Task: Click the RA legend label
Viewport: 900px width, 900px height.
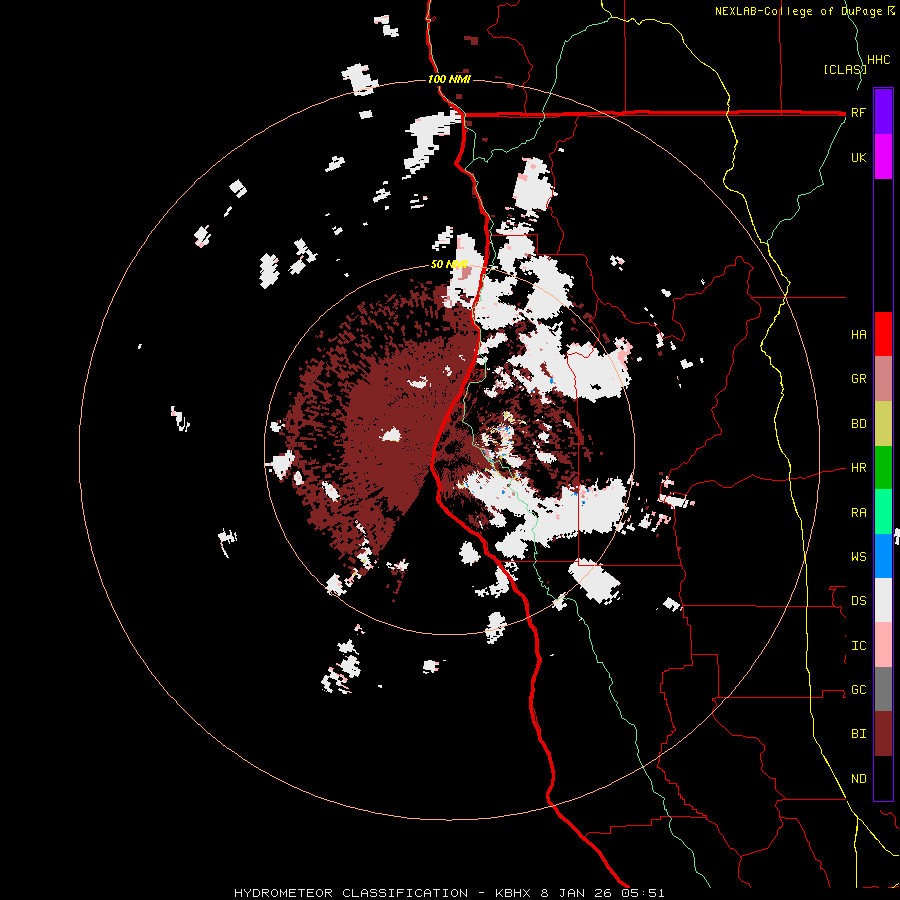Action: (858, 513)
